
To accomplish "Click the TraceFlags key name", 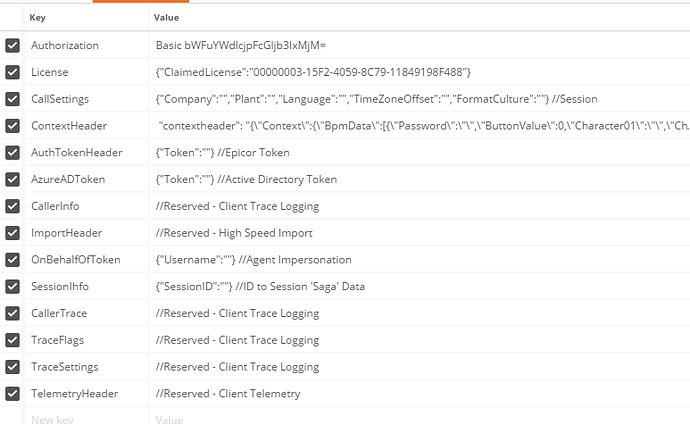I will coord(57,340).
